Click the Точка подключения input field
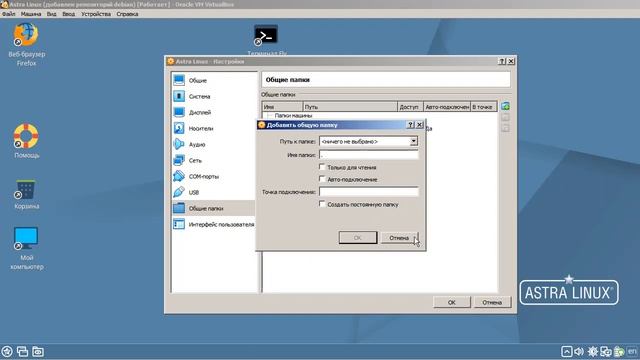The image size is (640, 360). click(369, 192)
